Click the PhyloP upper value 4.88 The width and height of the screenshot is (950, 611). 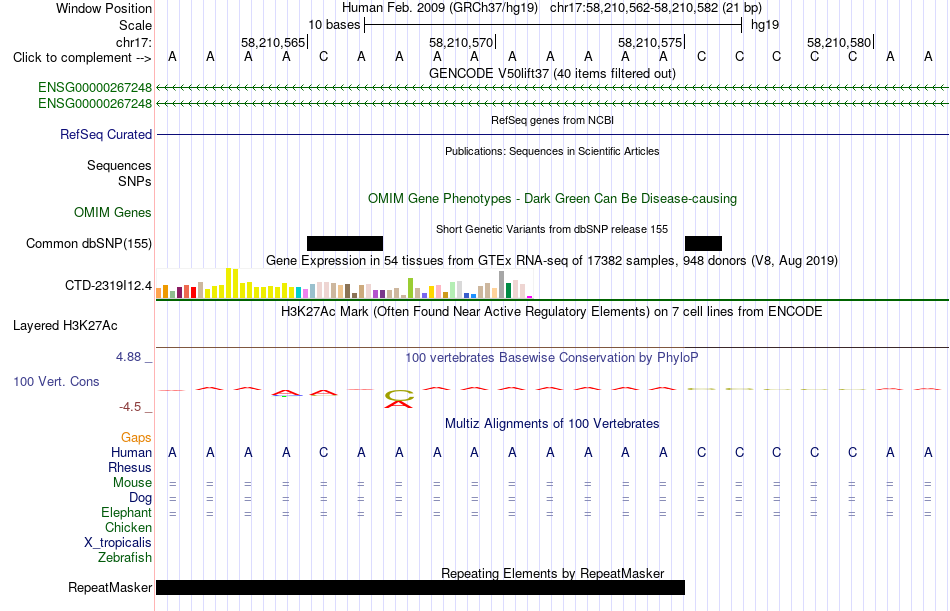pyautogui.click(x=128, y=357)
